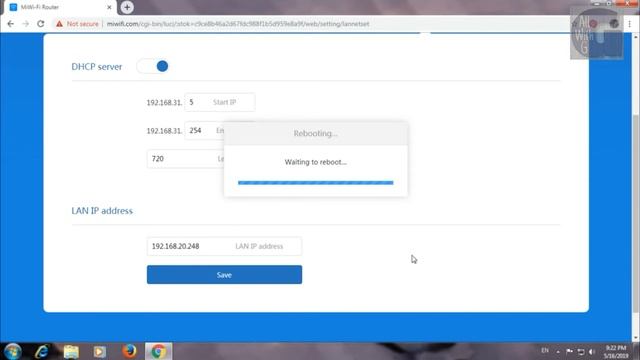Open File Explorer from taskbar
This screenshot has height=360, width=640.
[x=71, y=351]
